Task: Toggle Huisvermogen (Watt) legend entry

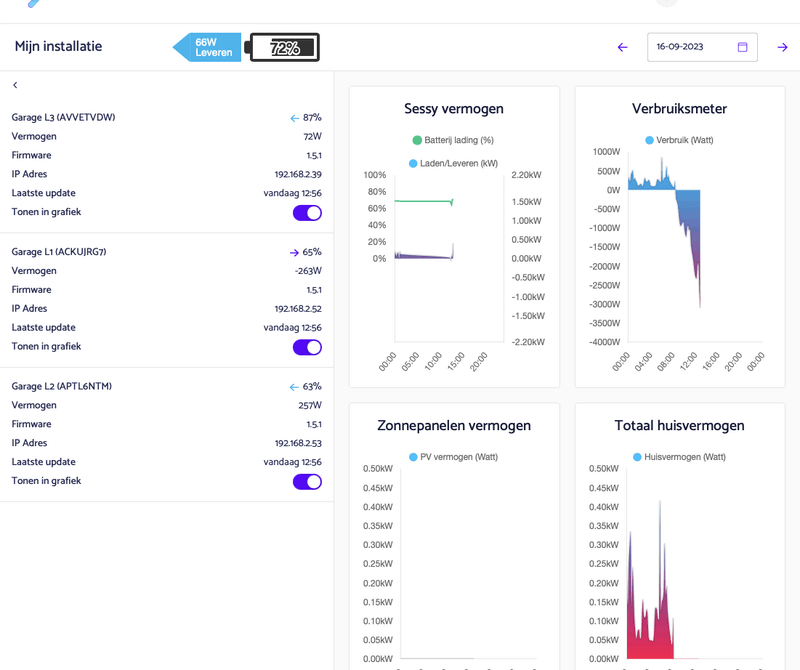Action: (x=679, y=457)
